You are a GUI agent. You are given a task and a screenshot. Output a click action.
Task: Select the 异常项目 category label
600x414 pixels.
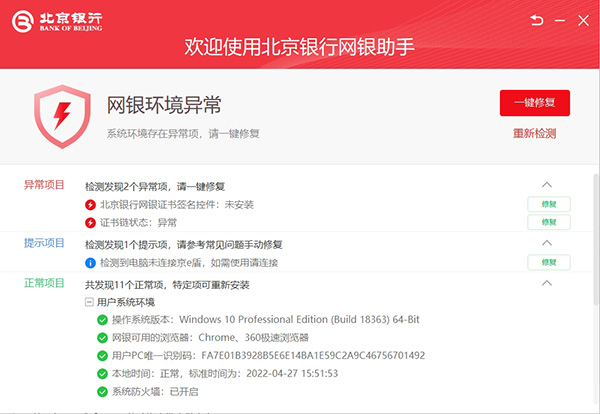(x=44, y=185)
